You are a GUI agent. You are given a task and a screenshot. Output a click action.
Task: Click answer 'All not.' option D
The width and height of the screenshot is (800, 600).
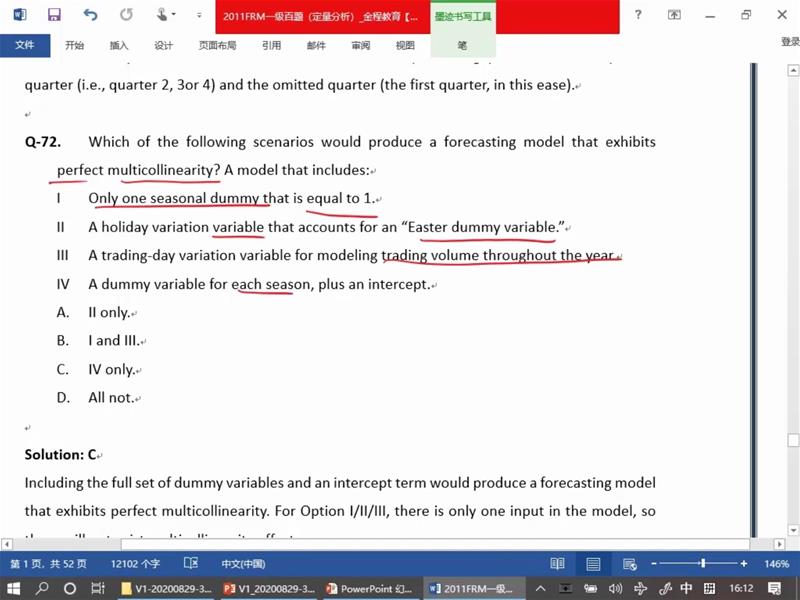coord(111,397)
